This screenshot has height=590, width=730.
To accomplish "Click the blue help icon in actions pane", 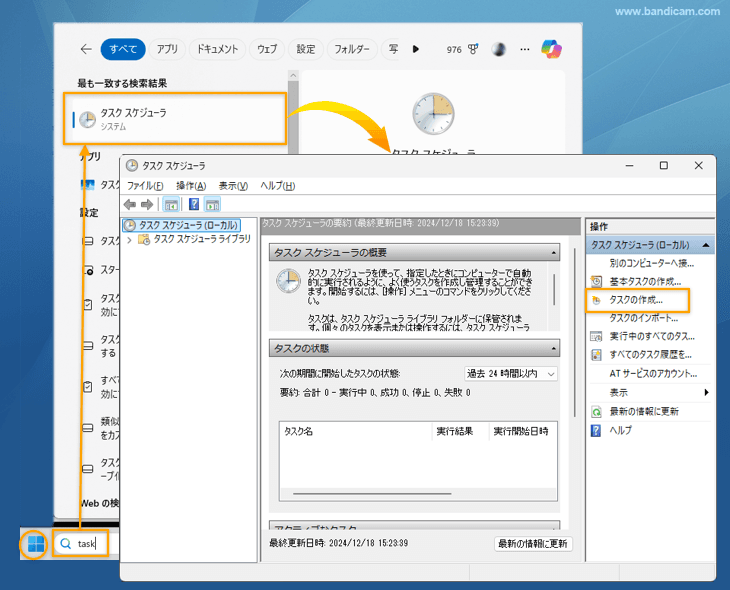I will 596,430.
